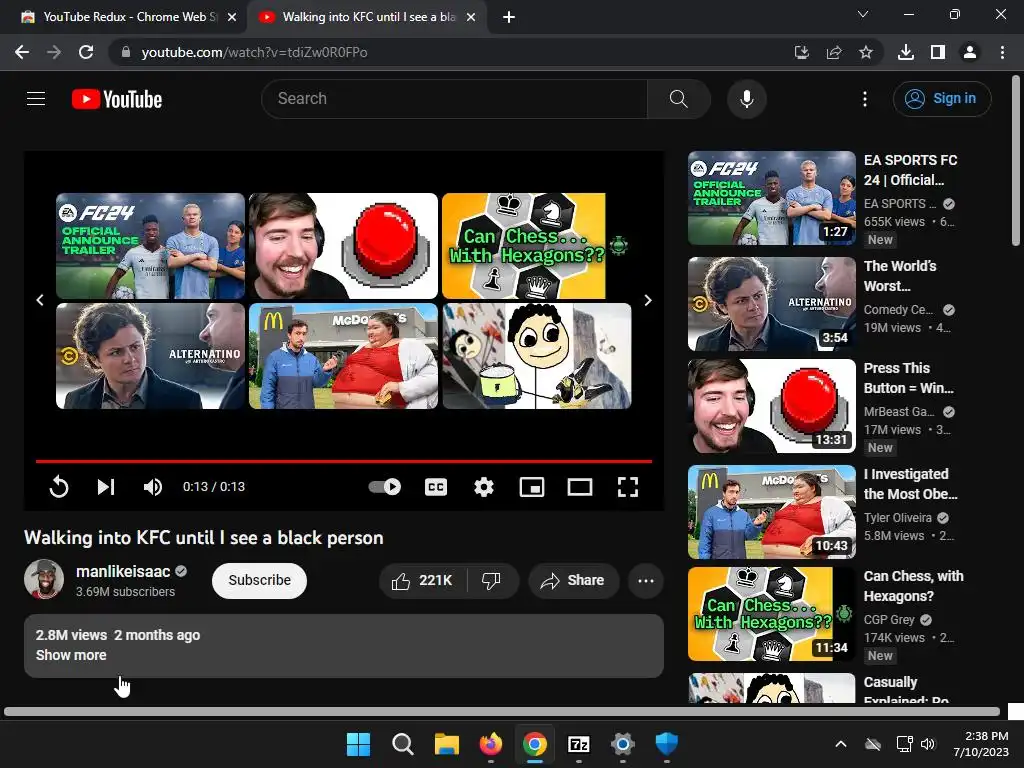This screenshot has height=768, width=1024.
Task: Click the CGP Grey channel name
Action: pyautogui.click(x=889, y=620)
